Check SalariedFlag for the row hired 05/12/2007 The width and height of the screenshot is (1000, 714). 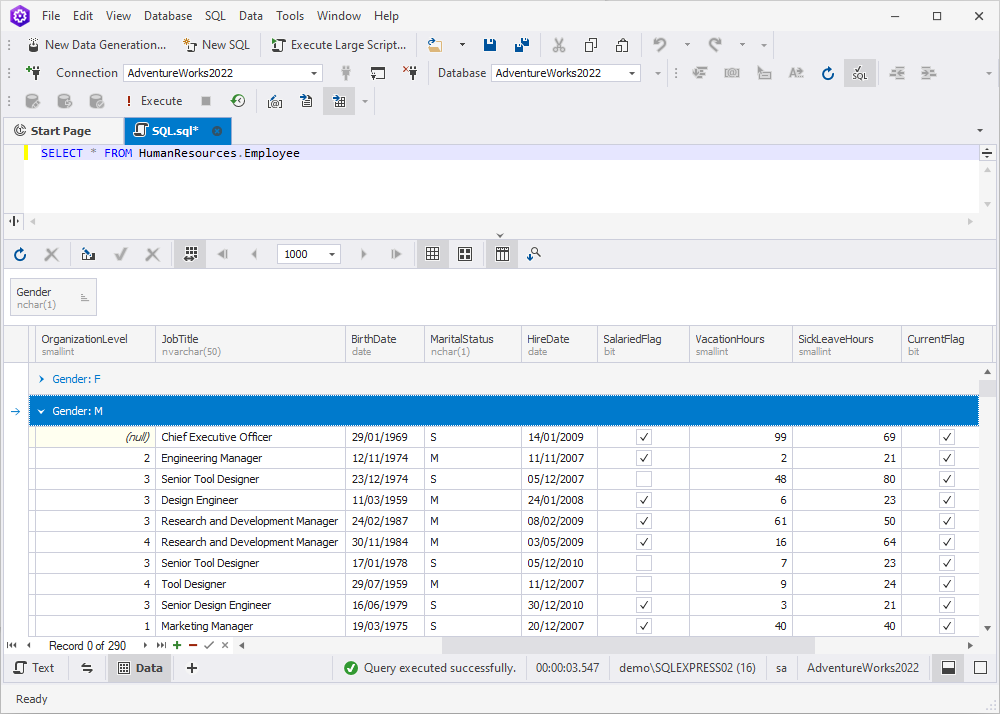click(x=643, y=479)
